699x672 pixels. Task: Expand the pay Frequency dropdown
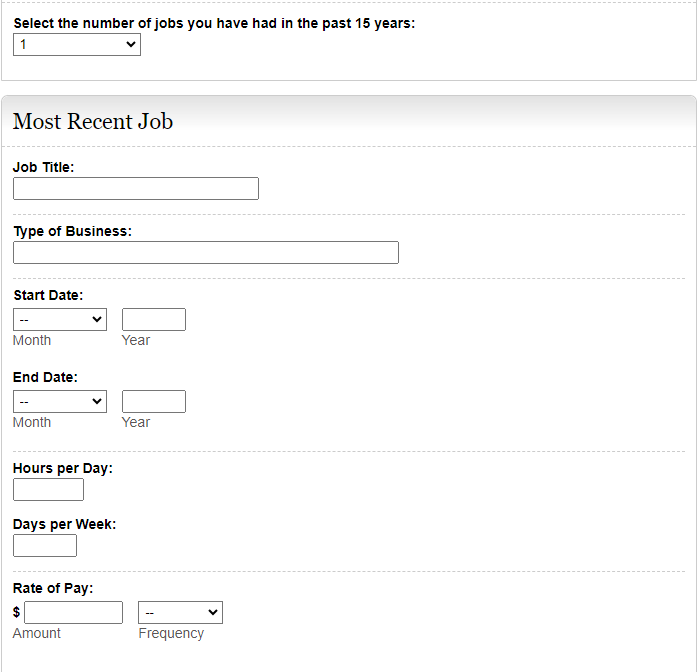(x=180, y=613)
